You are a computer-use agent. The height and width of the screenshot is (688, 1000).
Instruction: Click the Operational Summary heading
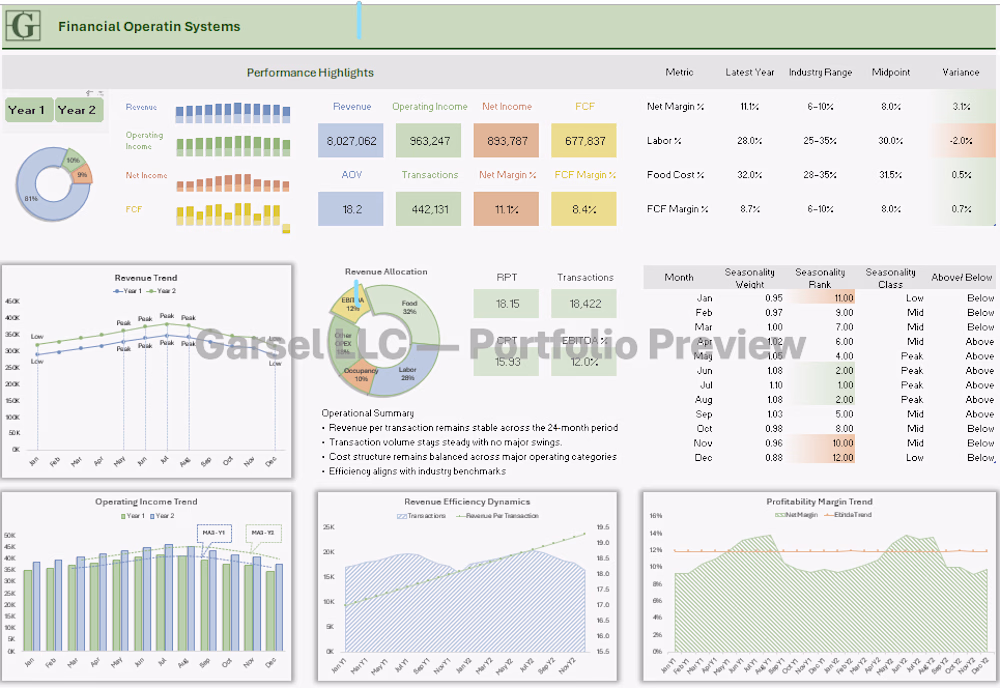coord(367,413)
